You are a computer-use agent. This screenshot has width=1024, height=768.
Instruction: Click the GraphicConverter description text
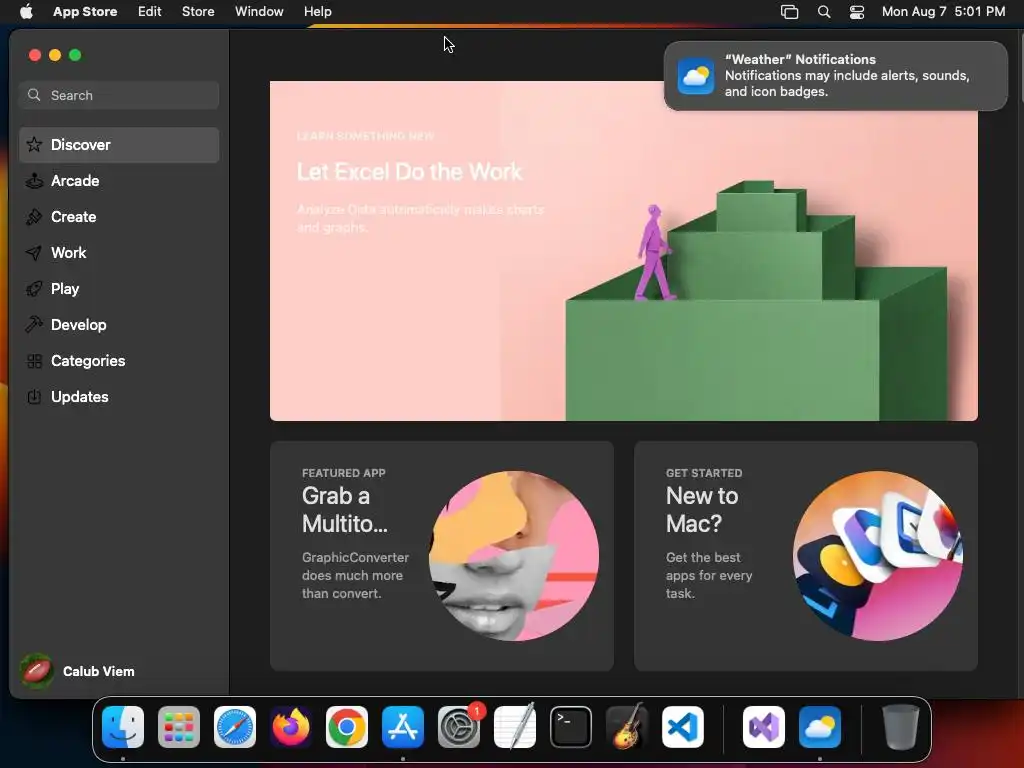coord(355,575)
